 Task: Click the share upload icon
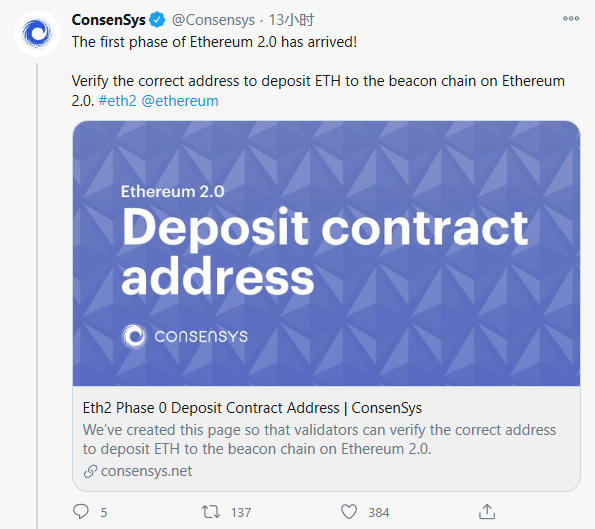pos(487,512)
